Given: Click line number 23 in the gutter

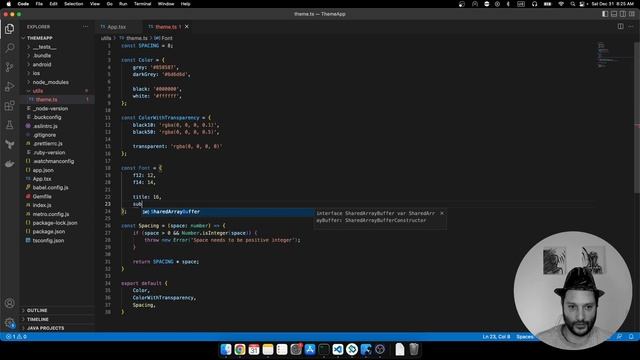Looking at the screenshot, I should click(x=108, y=204).
